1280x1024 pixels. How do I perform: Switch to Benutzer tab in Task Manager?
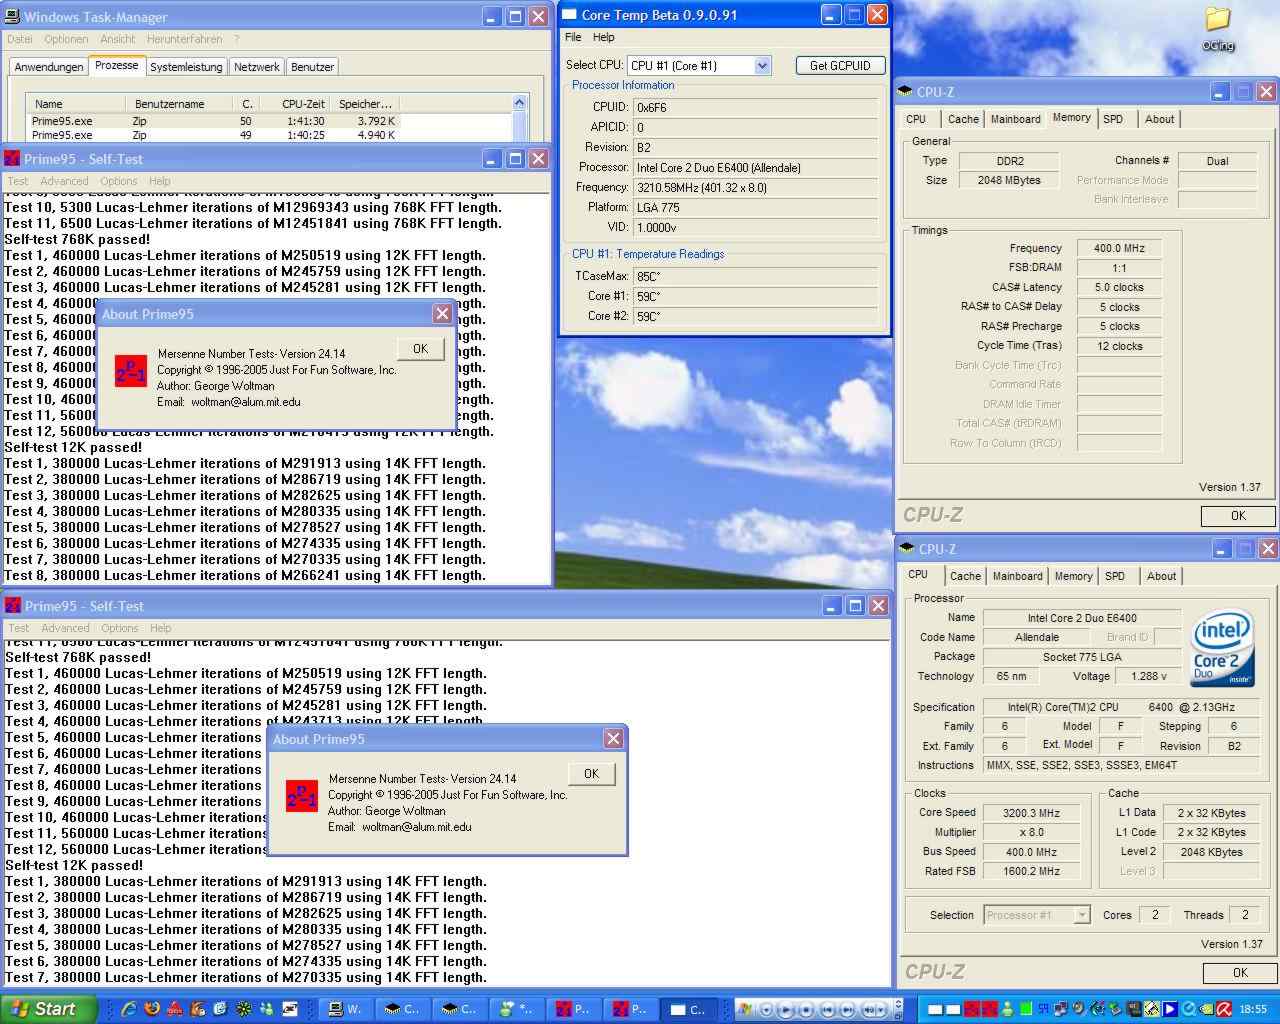[312, 67]
